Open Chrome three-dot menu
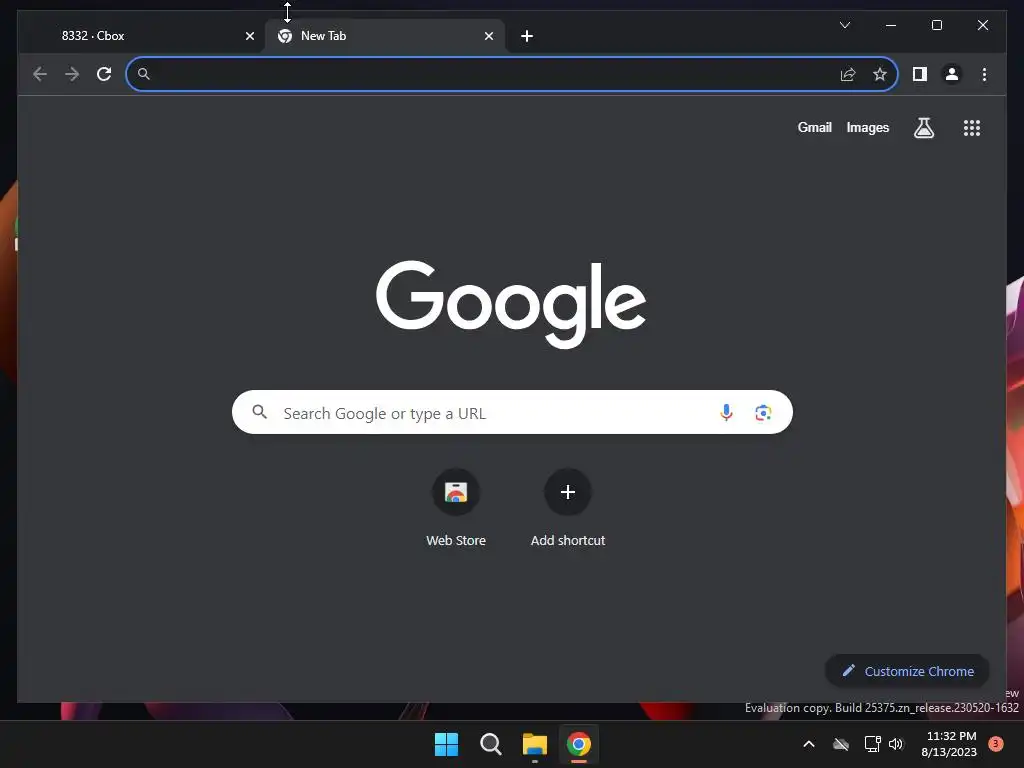The width and height of the screenshot is (1024, 768). tap(984, 74)
